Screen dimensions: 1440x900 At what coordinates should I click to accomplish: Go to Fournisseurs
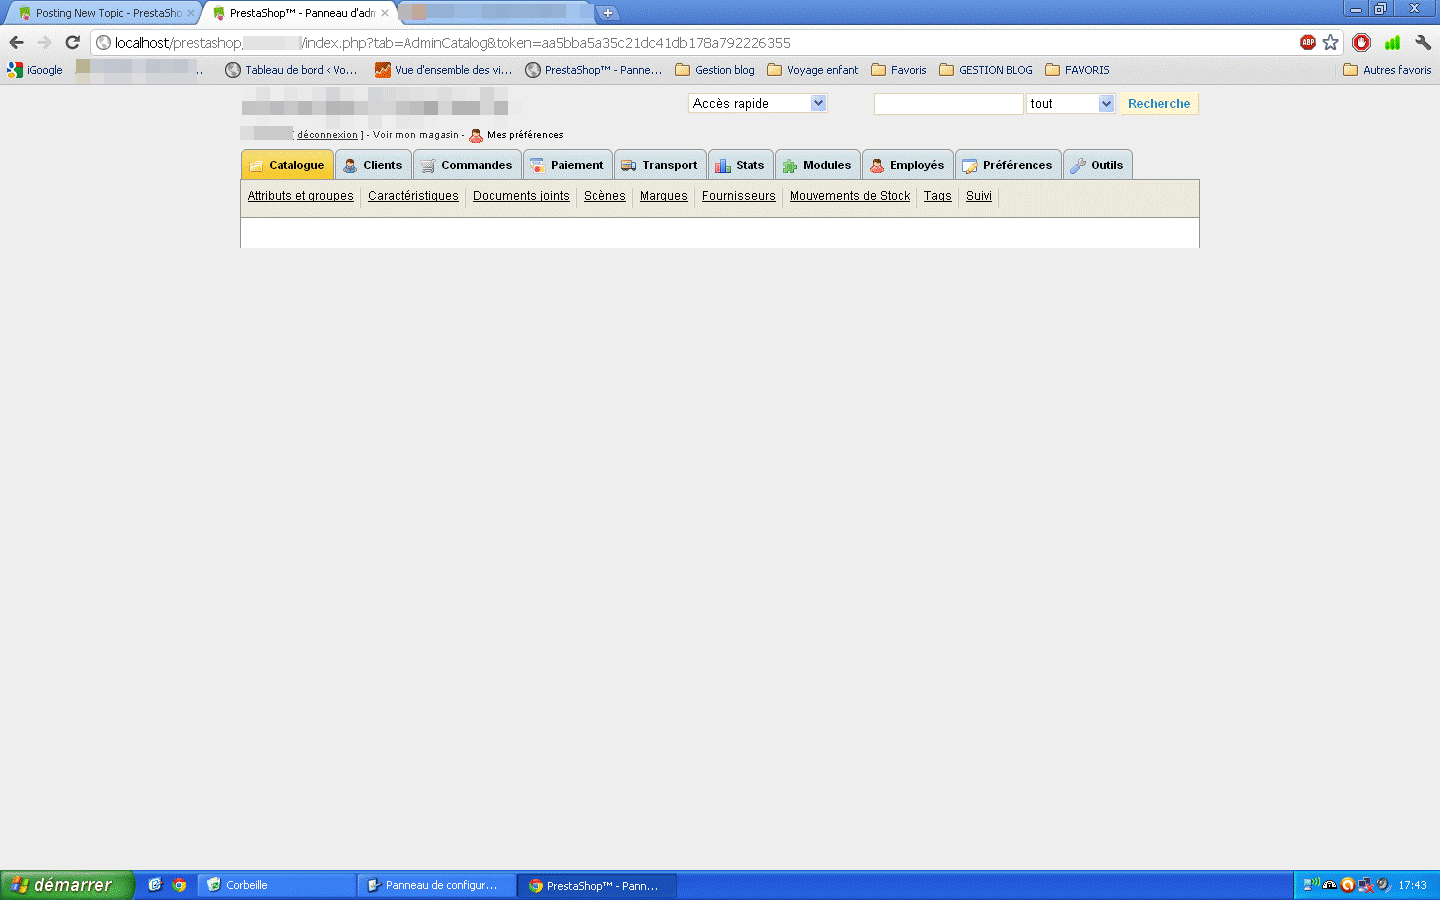[739, 196]
